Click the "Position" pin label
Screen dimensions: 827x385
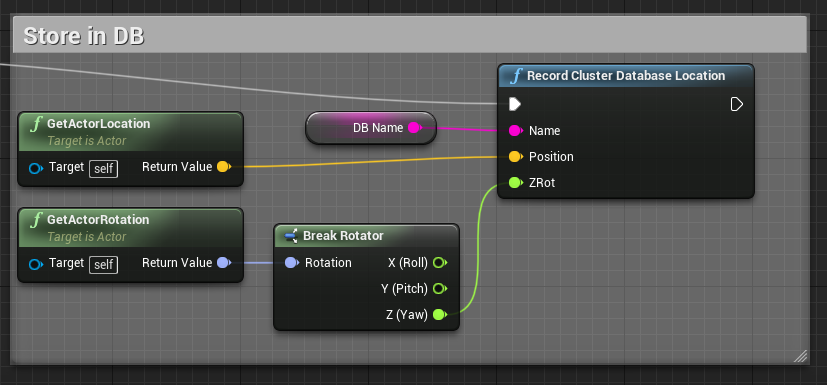551,157
